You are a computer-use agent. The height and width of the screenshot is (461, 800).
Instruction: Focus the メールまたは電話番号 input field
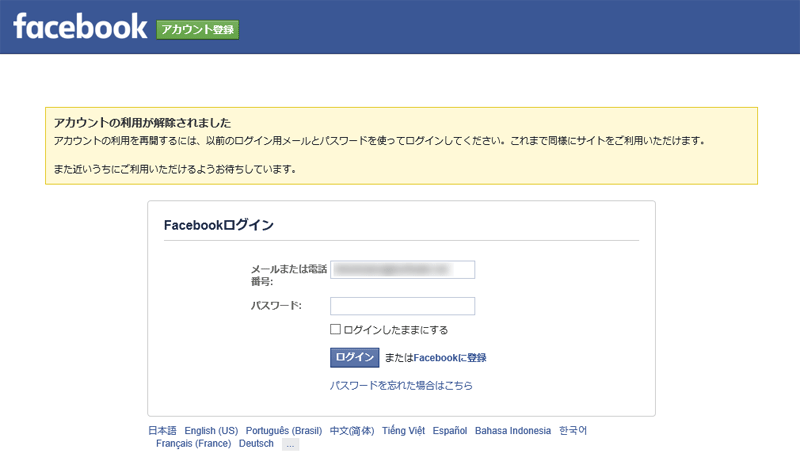pyautogui.click(x=403, y=269)
